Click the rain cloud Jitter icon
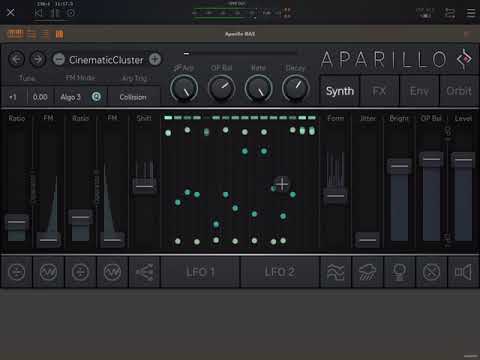Screen dimensions: 480x360 (x=368, y=272)
